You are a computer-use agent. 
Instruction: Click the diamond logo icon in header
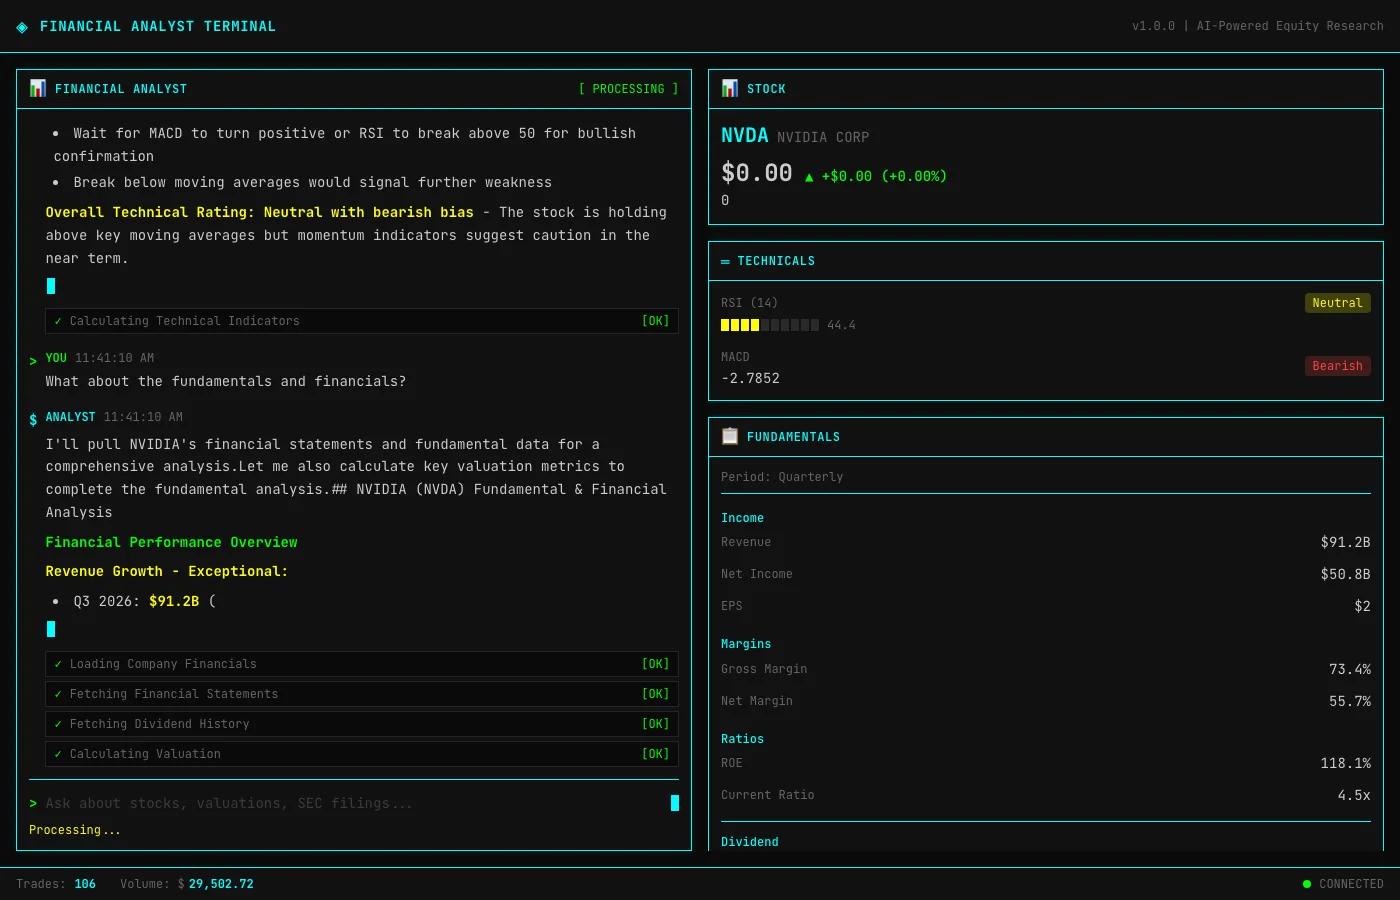[22, 27]
